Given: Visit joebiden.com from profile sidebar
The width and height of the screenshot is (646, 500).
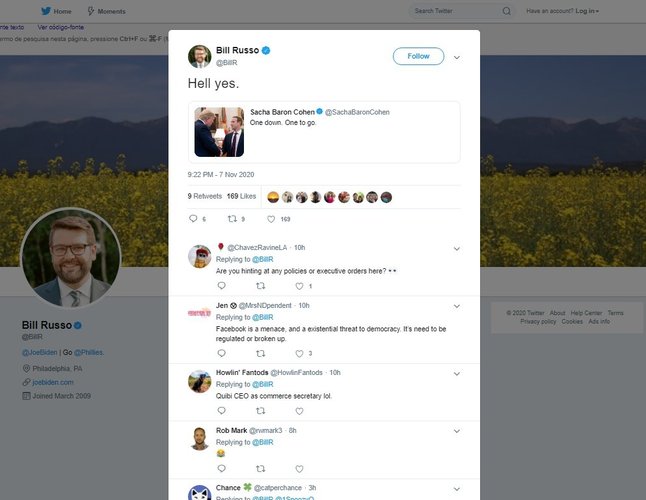Looking at the screenshot, I should coord(53,382).
